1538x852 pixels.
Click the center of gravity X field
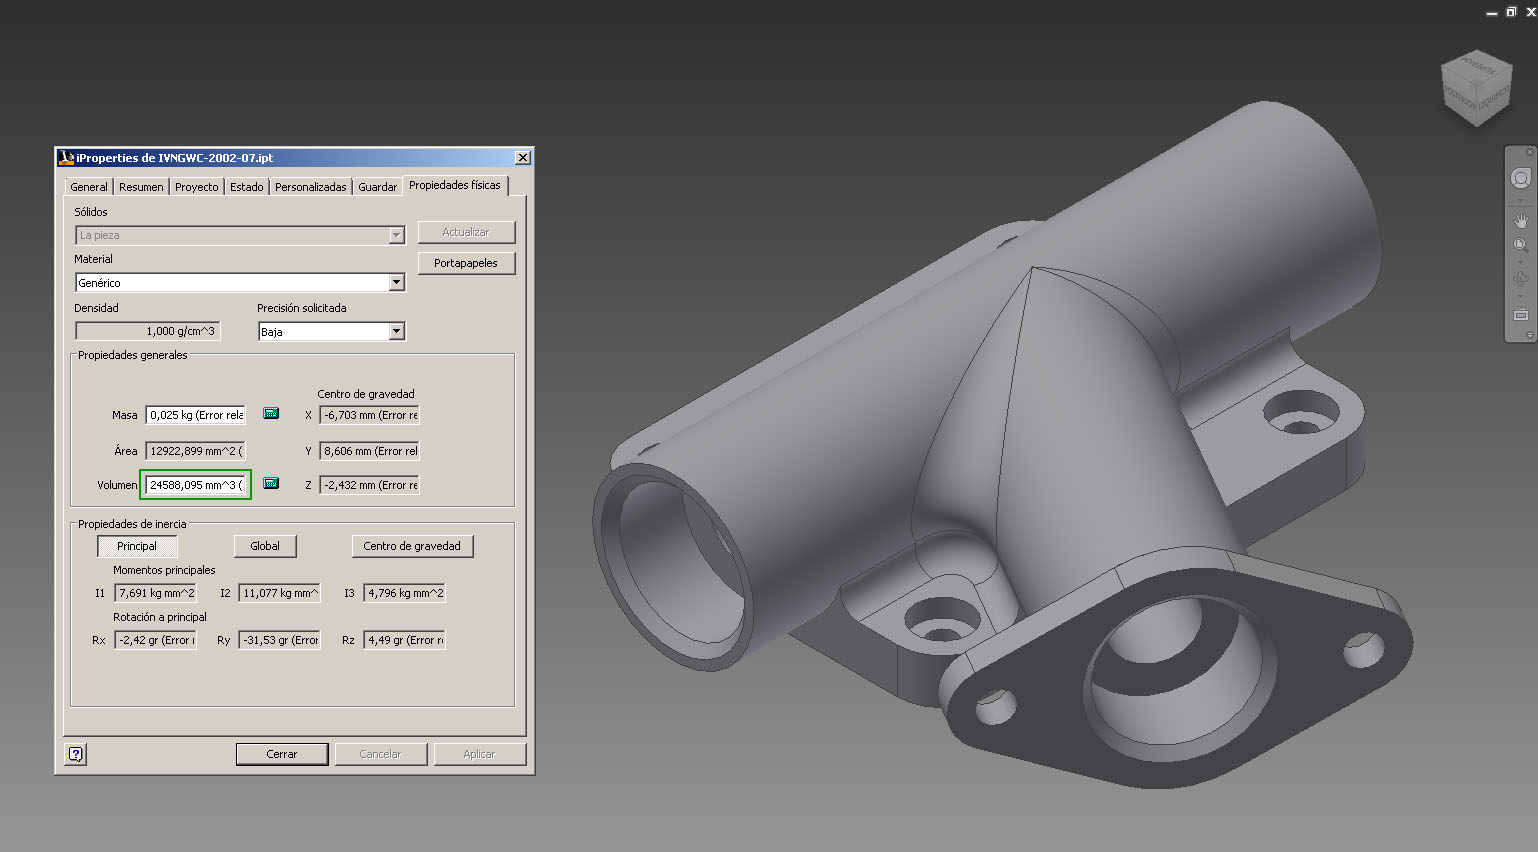tap(369, 415)
